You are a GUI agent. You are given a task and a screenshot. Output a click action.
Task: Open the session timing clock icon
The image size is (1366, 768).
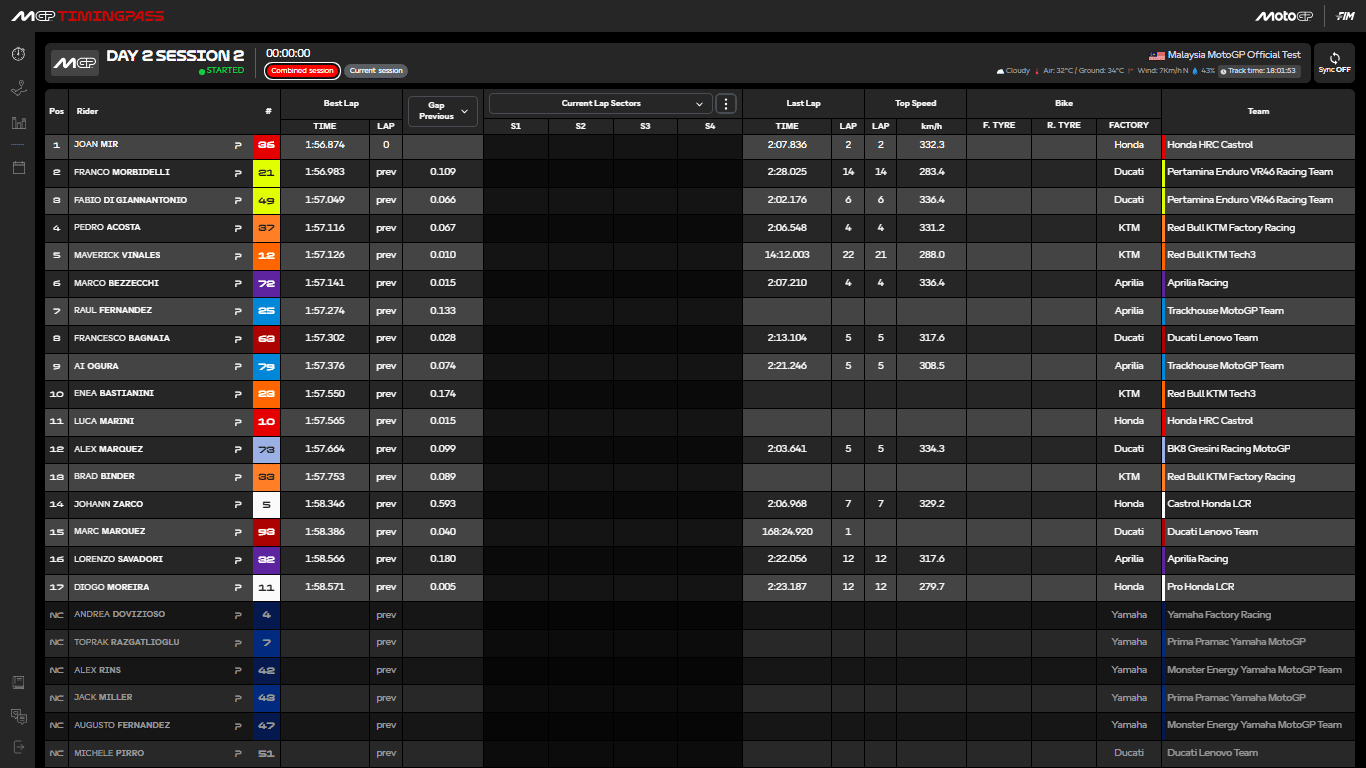click(x=17, y=54)
